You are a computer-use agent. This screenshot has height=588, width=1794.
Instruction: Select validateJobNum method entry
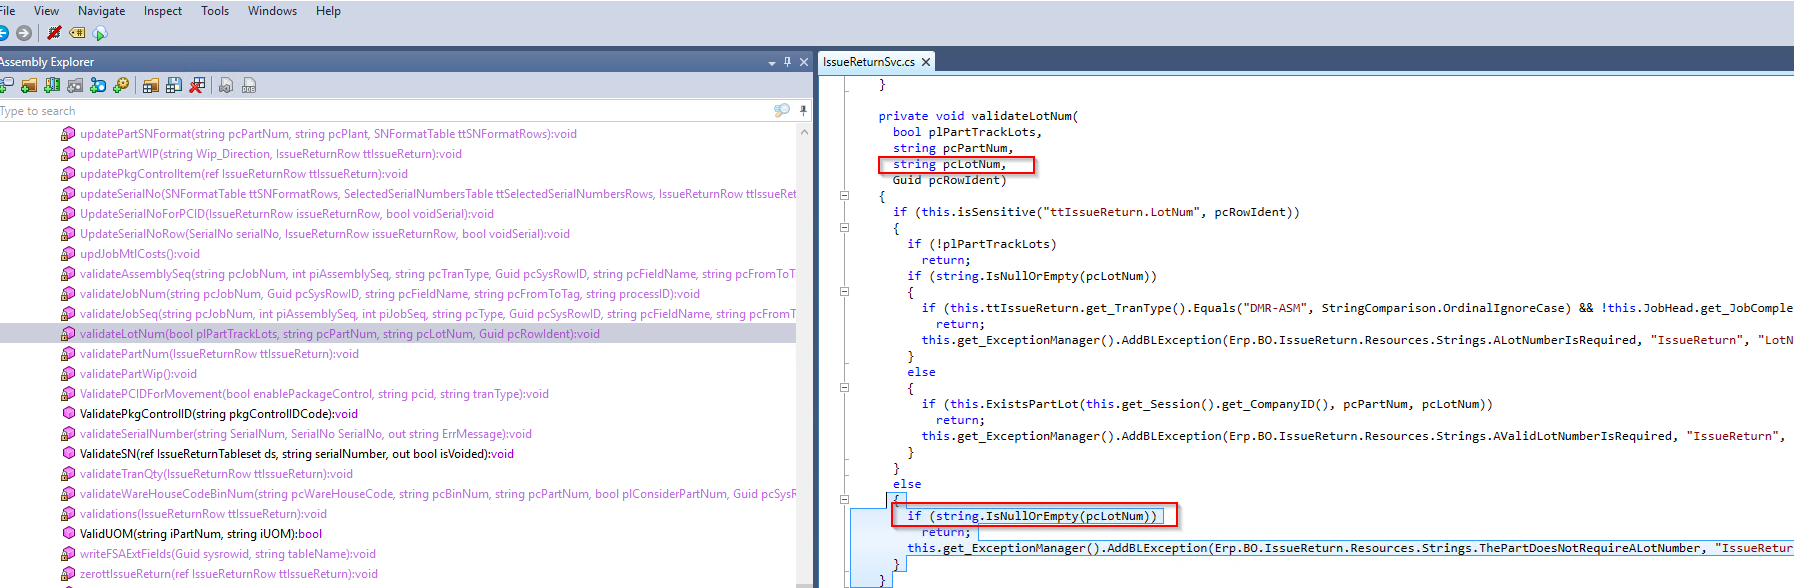[x=389, y=294]
